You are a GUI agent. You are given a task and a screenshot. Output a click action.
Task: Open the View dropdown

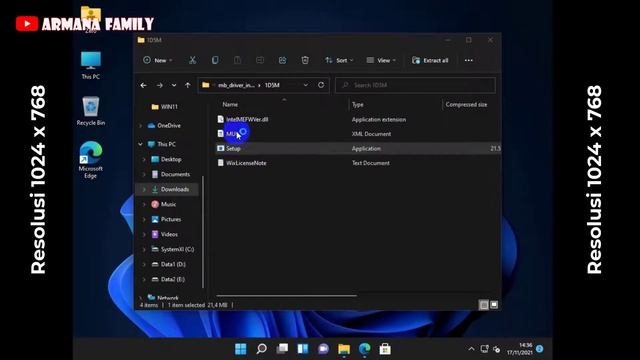pos(381,60)
